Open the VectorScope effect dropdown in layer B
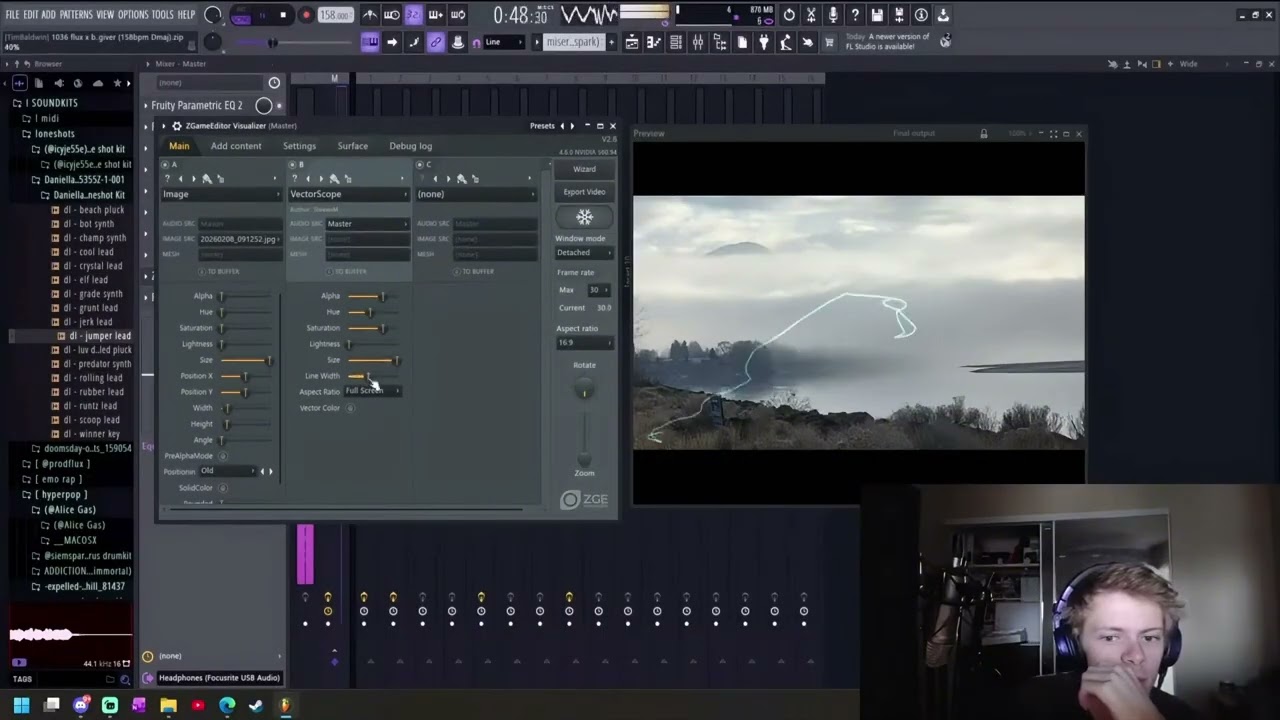This screenshot has width=1280, height=720. (349, 194)
